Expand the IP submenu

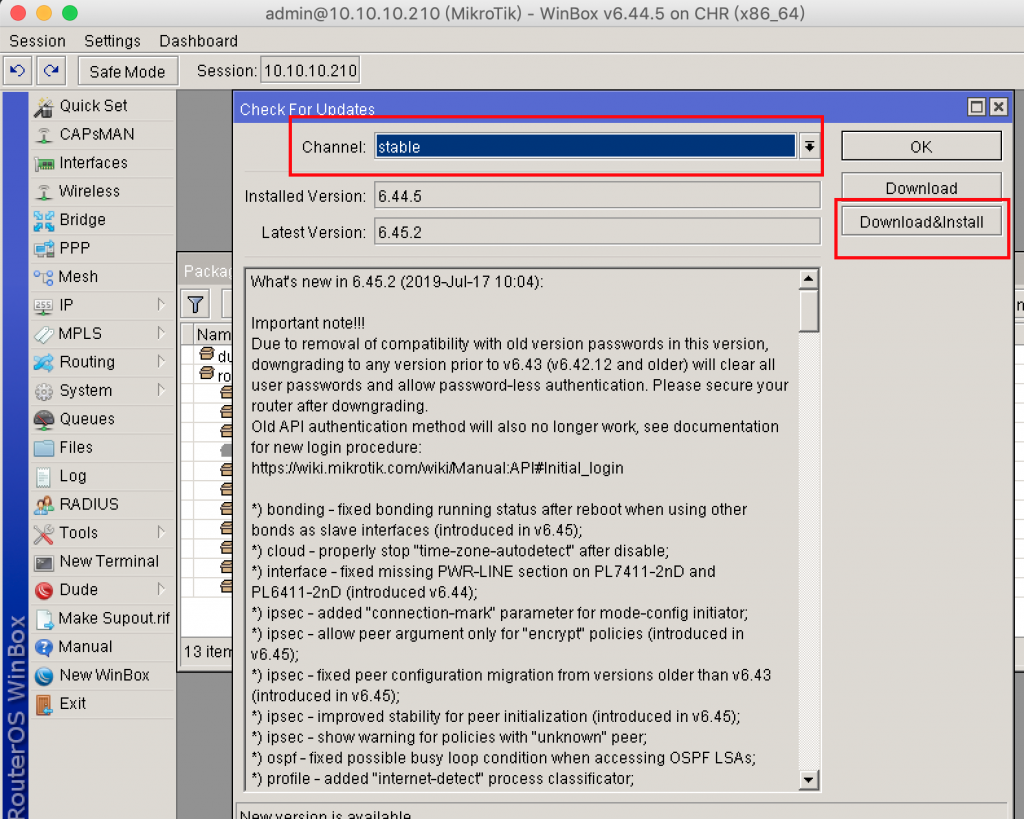tap(161, 304)
